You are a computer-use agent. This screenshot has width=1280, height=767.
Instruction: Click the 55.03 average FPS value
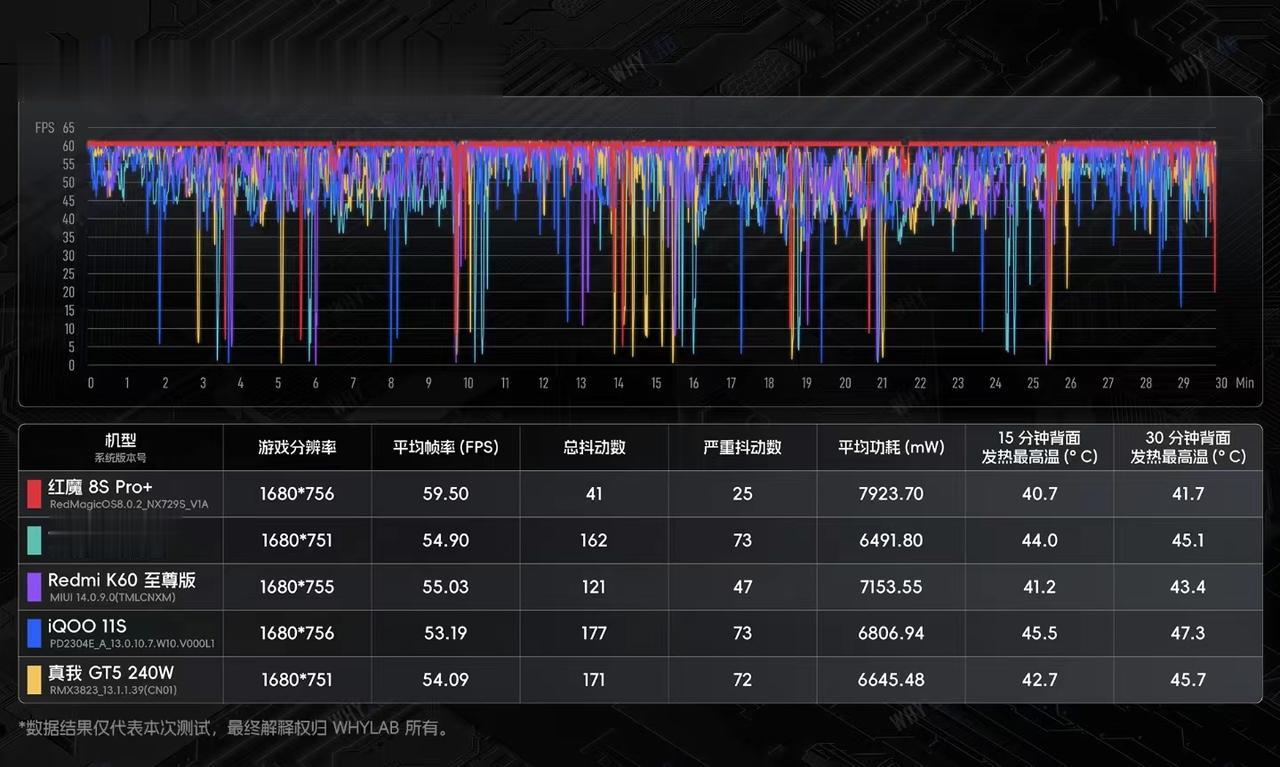pyautogui.click(x=445, y=587)
